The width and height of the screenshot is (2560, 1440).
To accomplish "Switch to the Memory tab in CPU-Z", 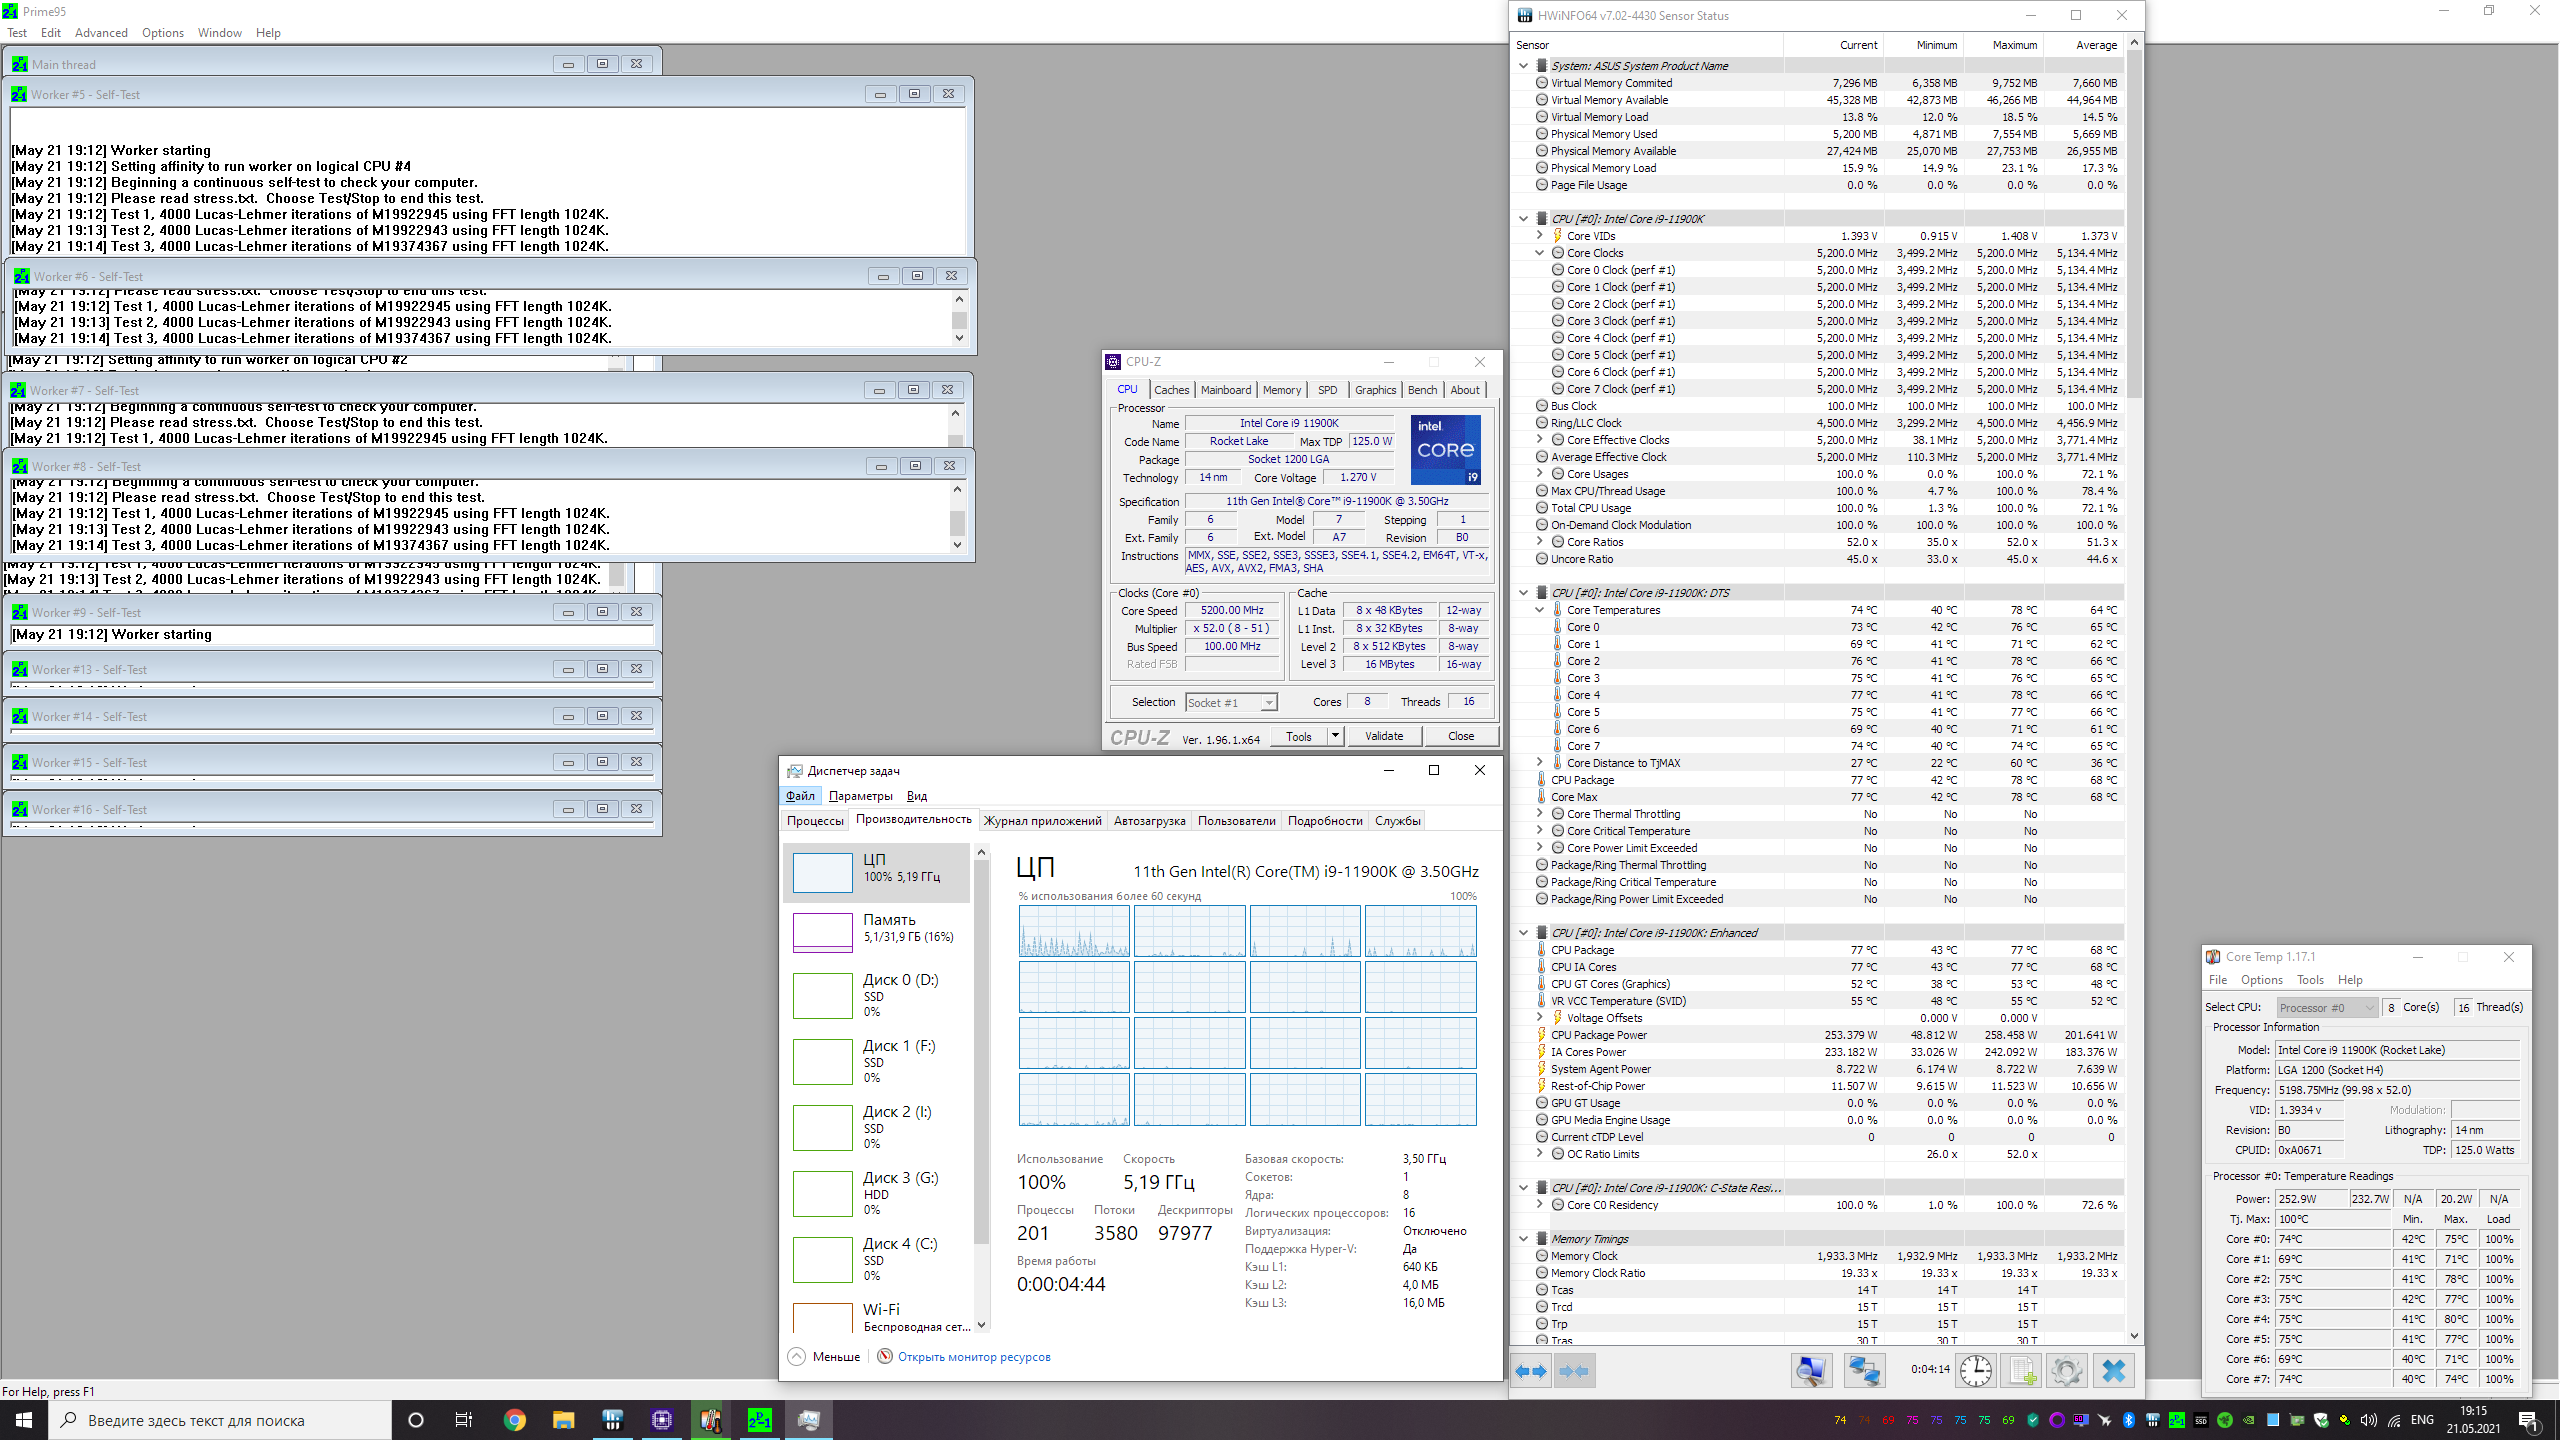I will click(x=1281, y=390).
